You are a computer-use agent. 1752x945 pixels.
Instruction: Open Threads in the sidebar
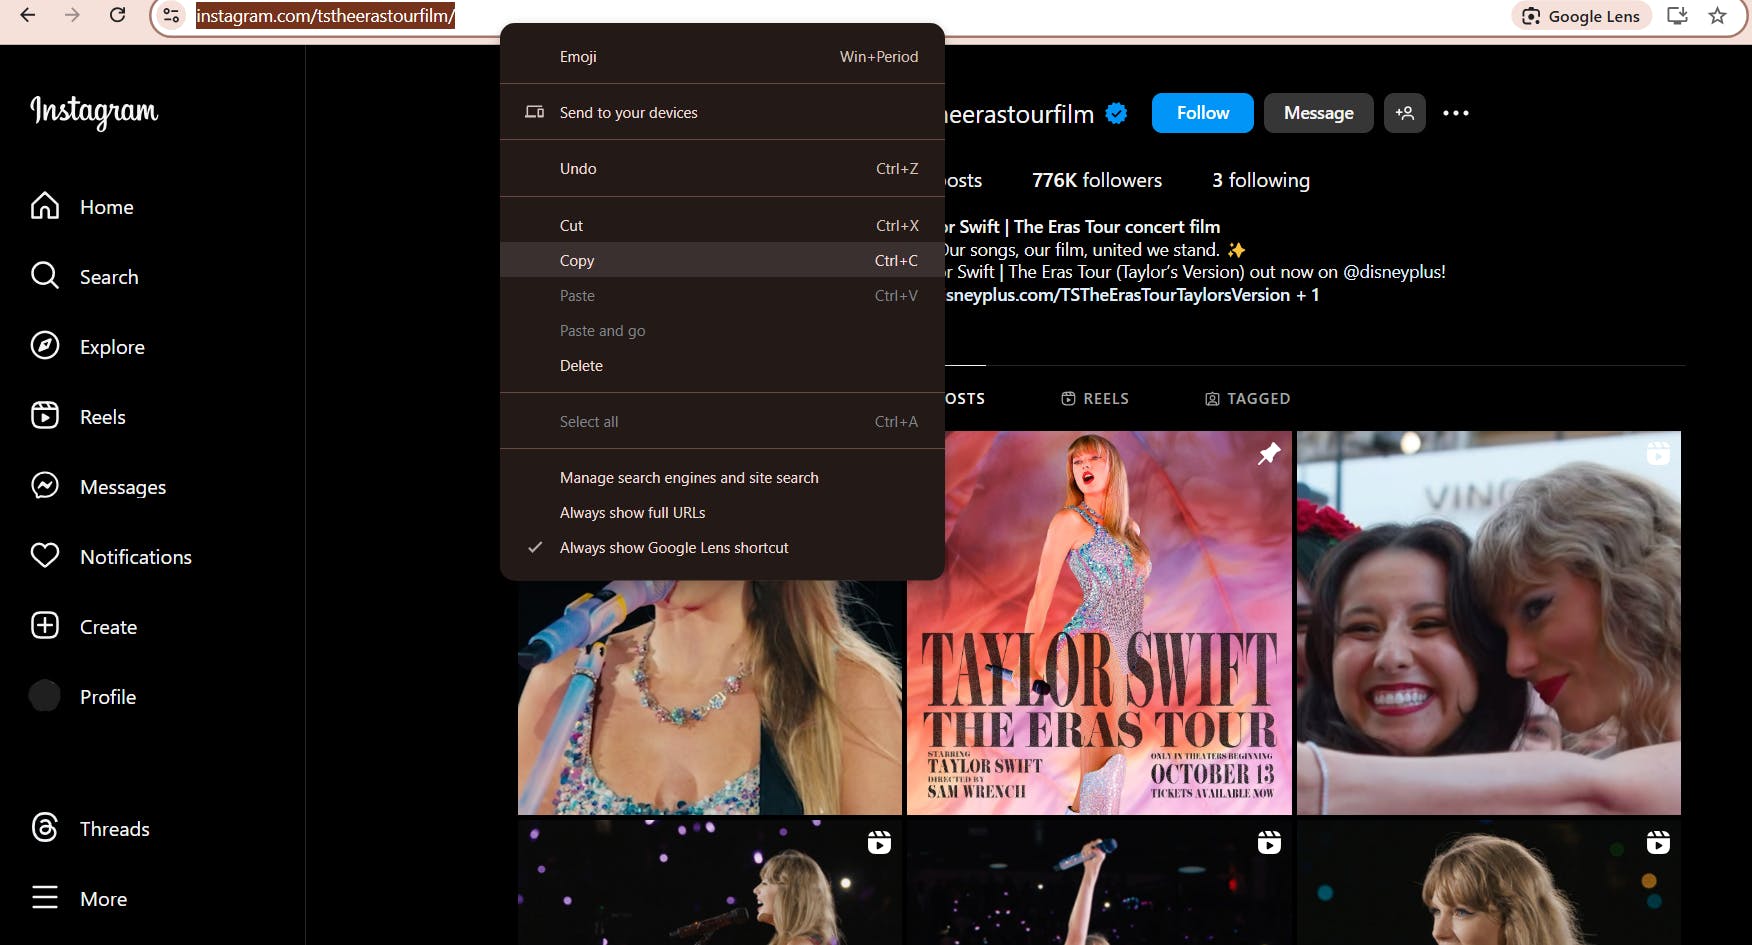click(90, 829)
